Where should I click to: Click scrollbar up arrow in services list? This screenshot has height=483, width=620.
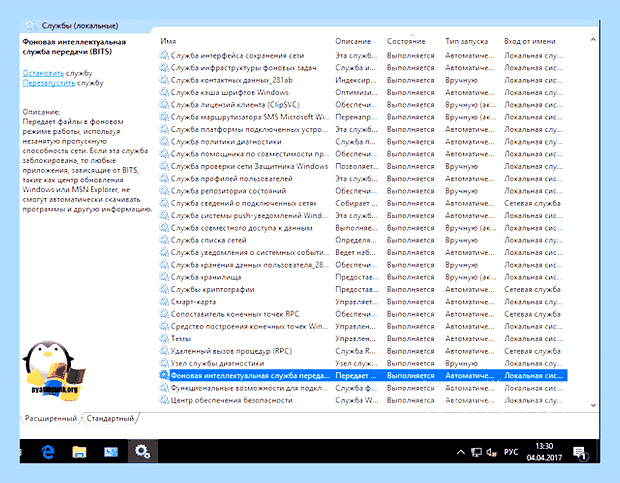click(593, 40)
